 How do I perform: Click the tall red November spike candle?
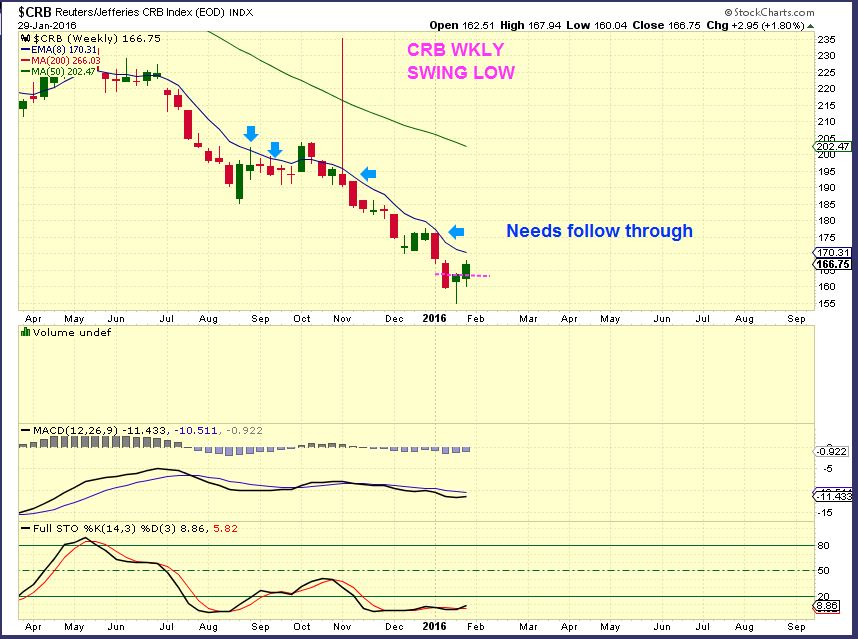pyautogui.click(x=343, y=112)
